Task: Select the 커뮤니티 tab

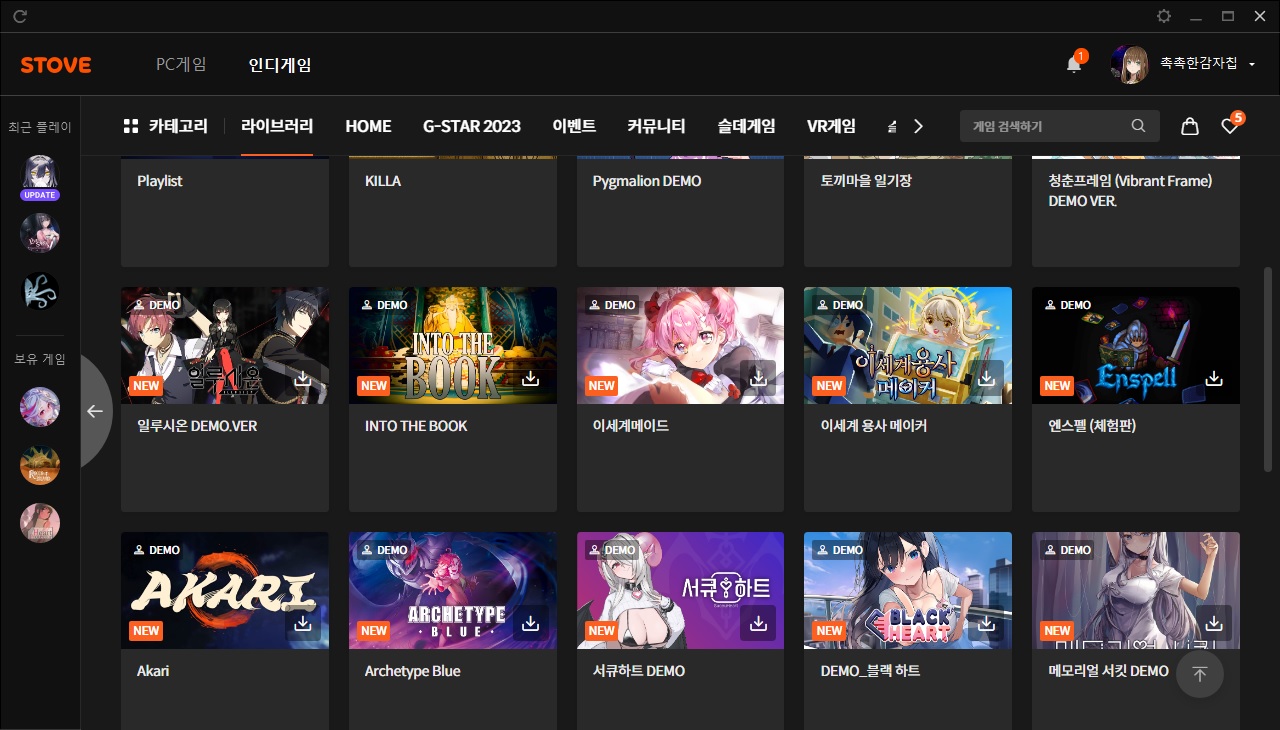Action: point(656,126)
